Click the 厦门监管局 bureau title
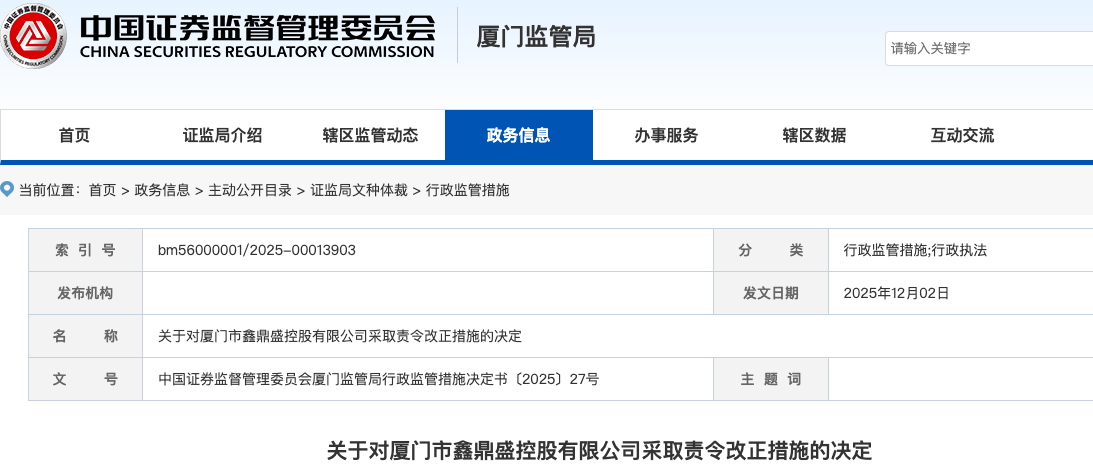This screenshot has height=473, width=1093. pos(536,36)
